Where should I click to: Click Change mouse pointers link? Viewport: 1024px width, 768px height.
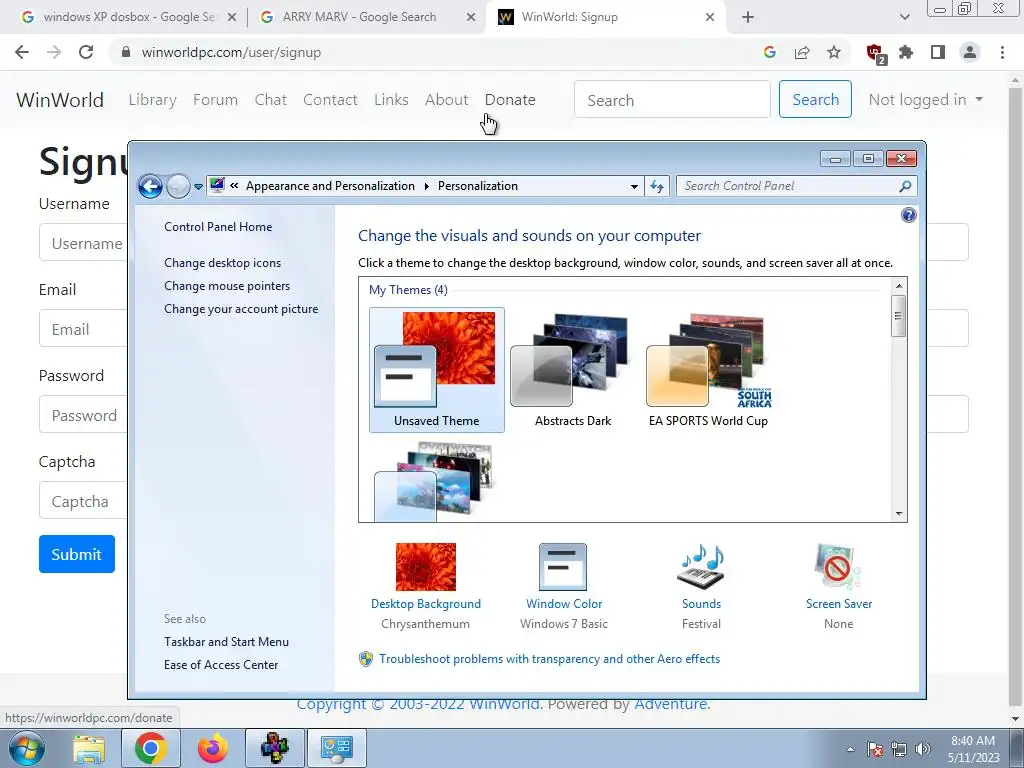pos(227,286)
